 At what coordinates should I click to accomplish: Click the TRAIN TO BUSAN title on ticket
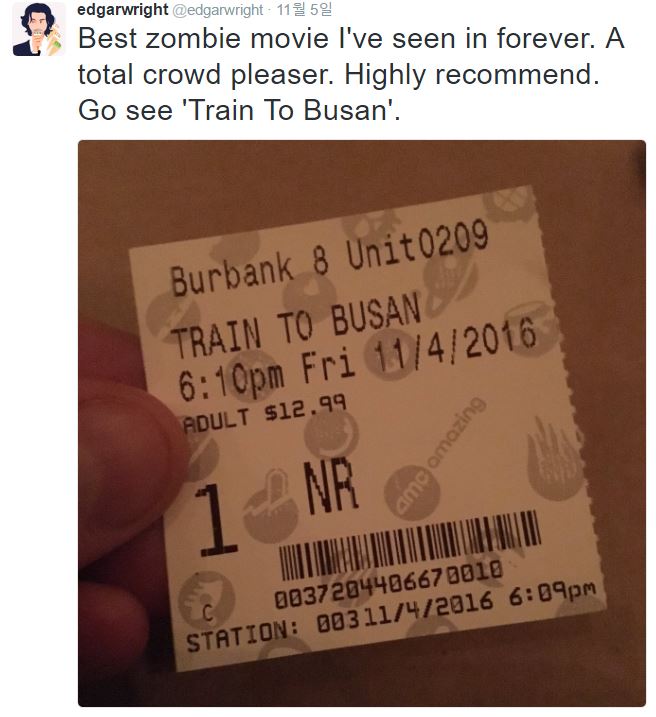296,326
